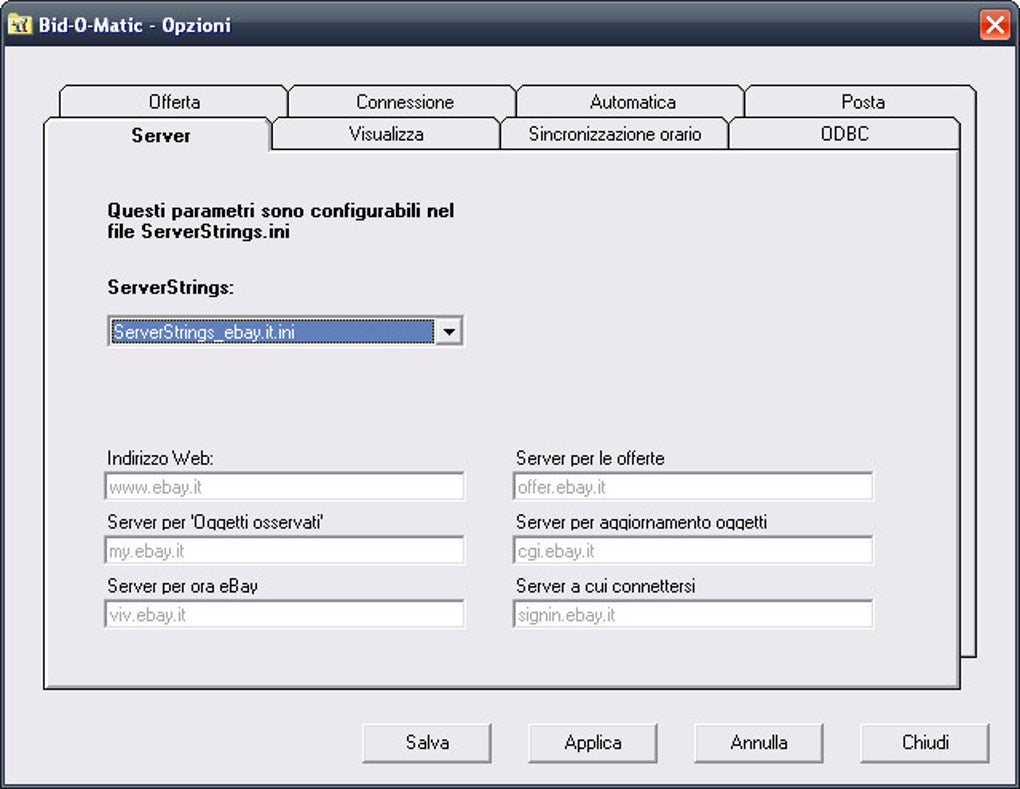Open the ODBC tab

pos(844,133)
